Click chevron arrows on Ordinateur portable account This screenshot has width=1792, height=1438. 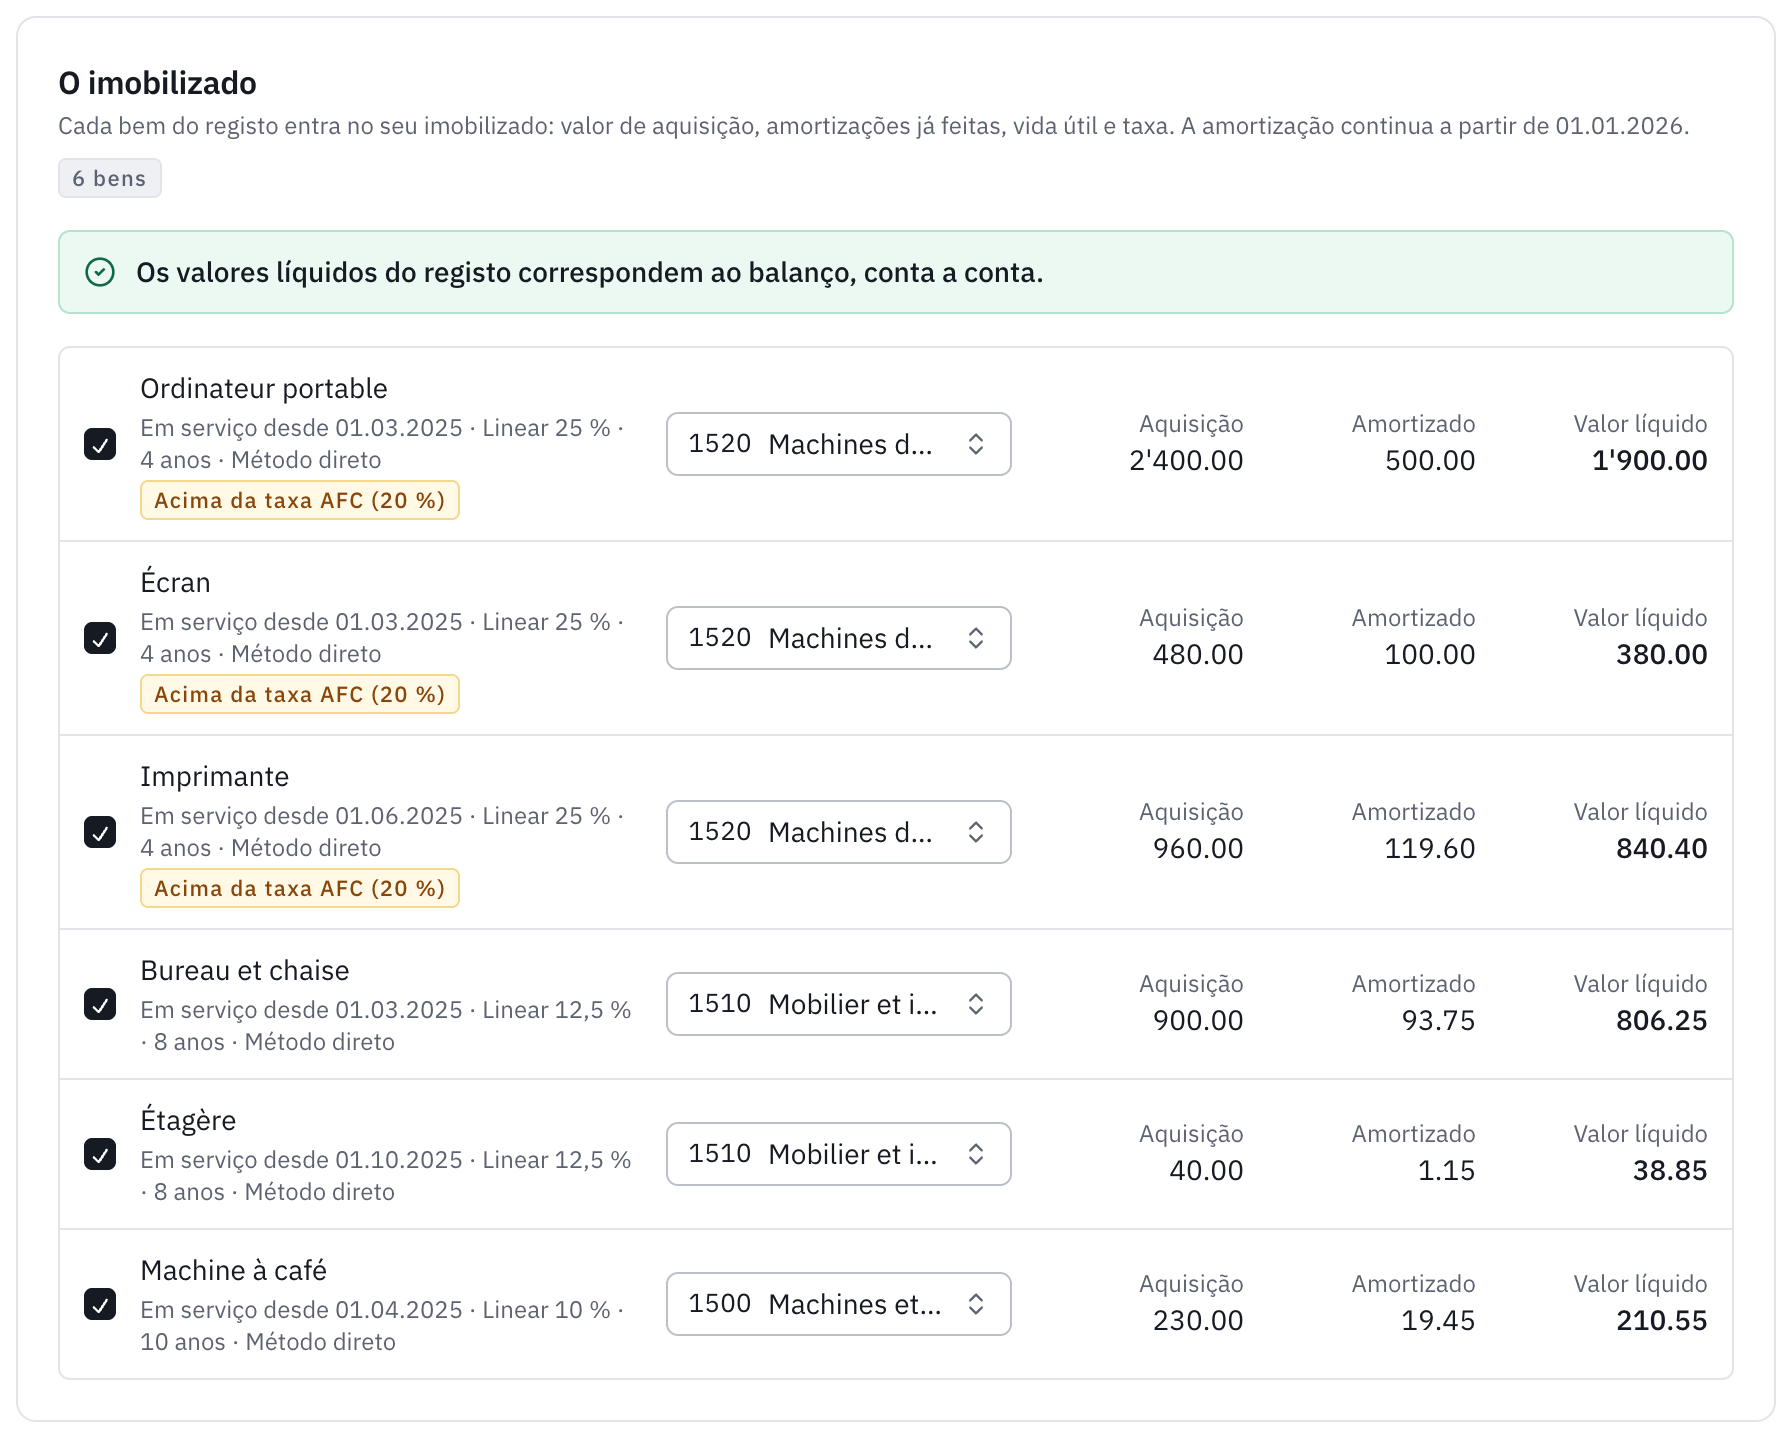(976, 444)
